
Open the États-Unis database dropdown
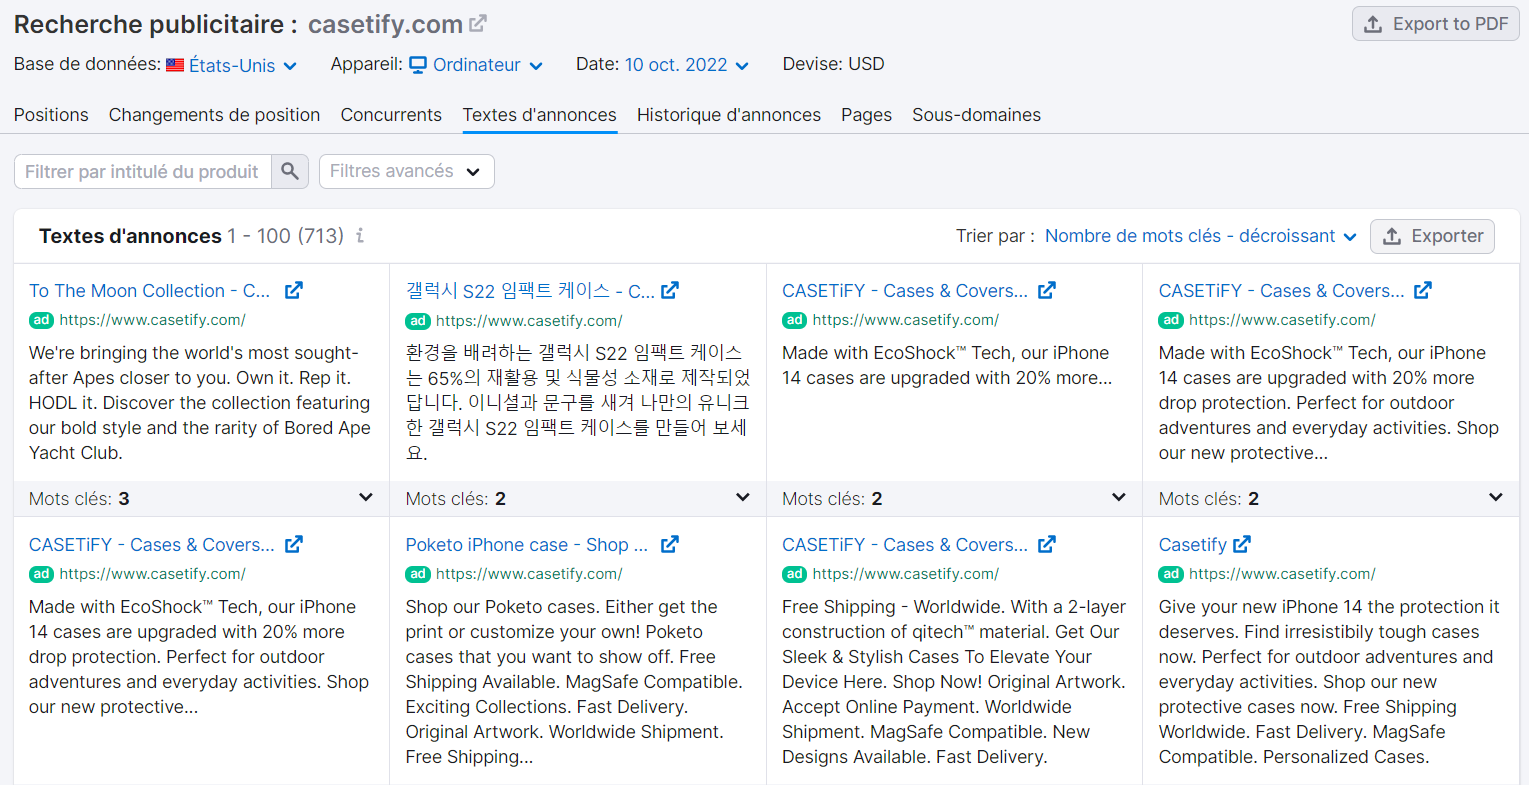tap(243, 65)
